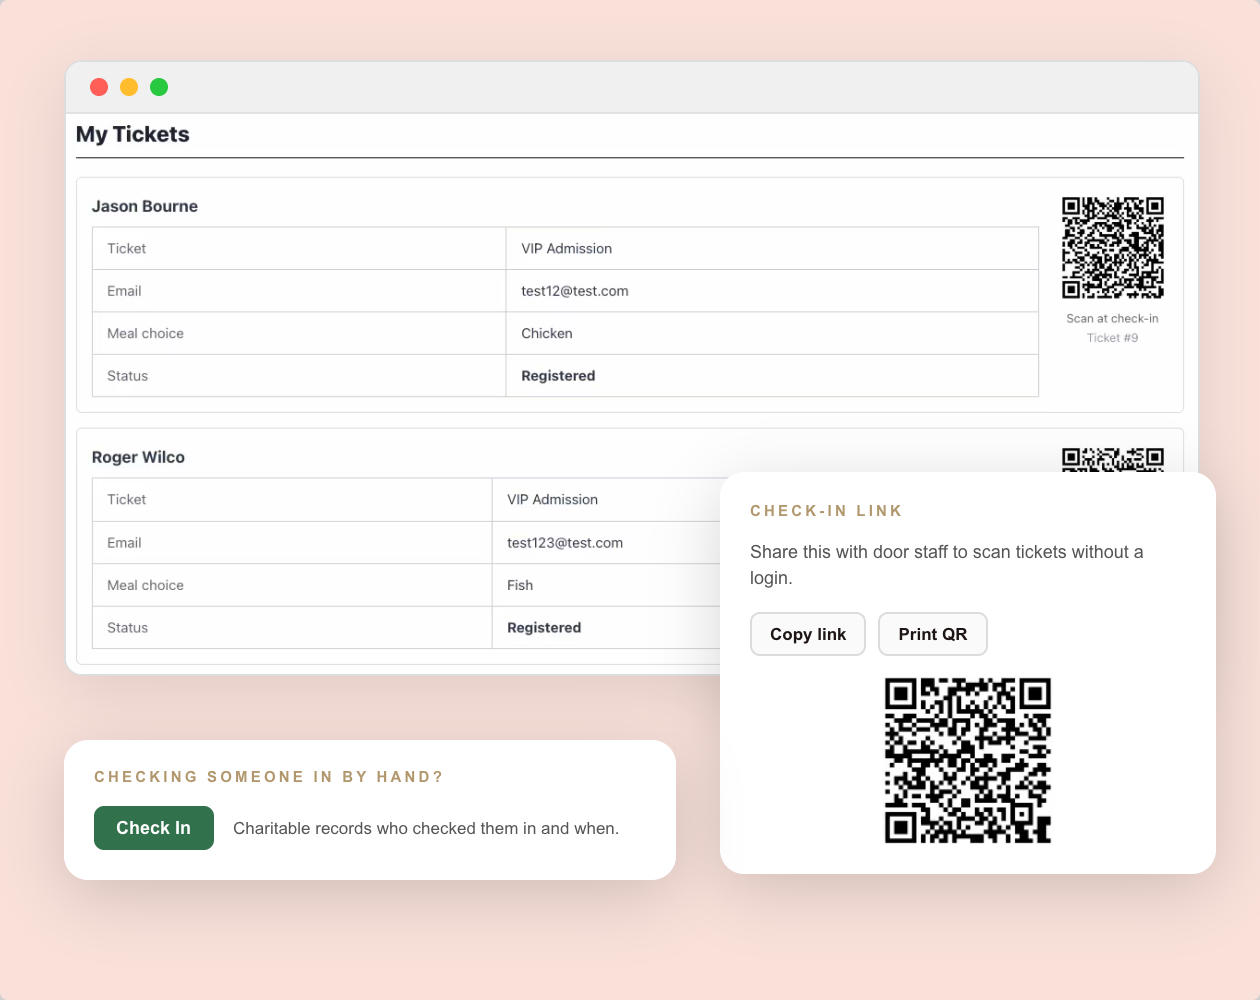This screenshot has height=1000, width=1260.
Task: Click Jason Bourne's VIP Admission cell
Action: point(772,248)
